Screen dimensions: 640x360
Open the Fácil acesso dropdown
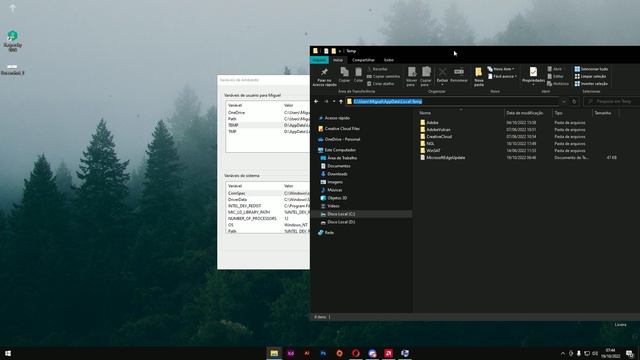click(502, 76)
